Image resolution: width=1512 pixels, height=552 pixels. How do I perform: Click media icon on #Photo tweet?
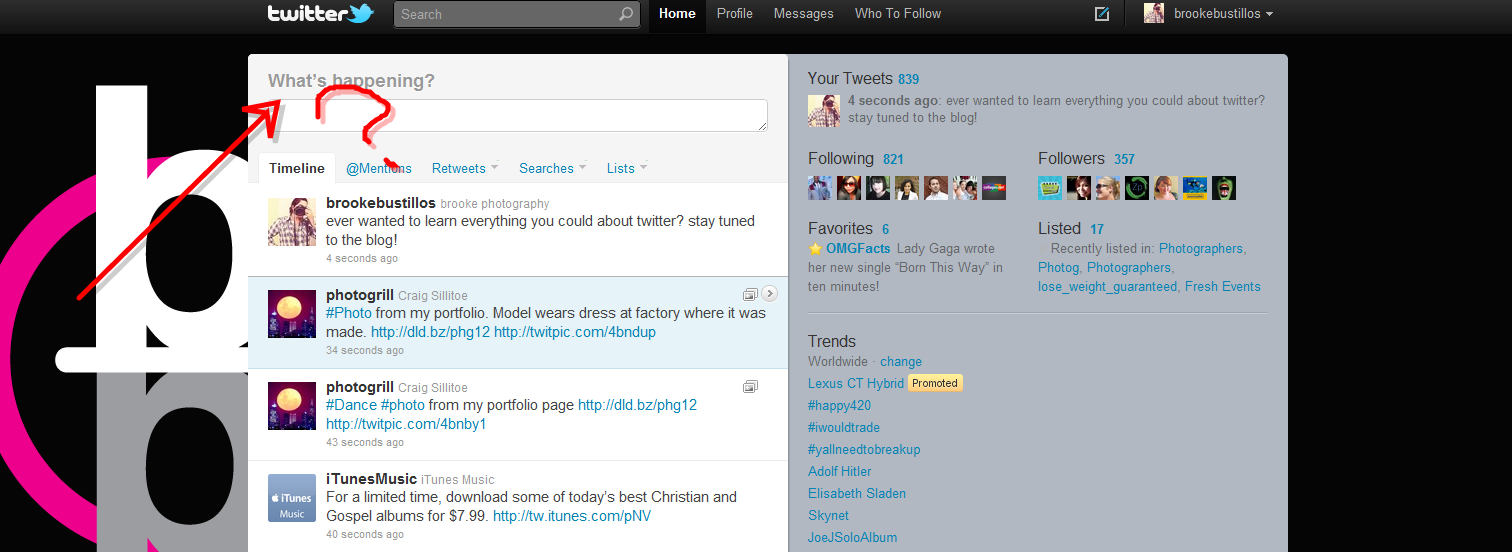tap(750, 294)
